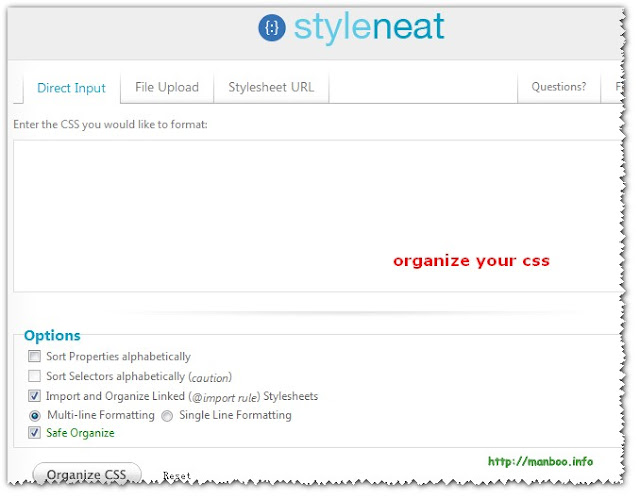Click the styleneat round logo icon
Viewport: 640px width, 499px height.
(272, 27)
